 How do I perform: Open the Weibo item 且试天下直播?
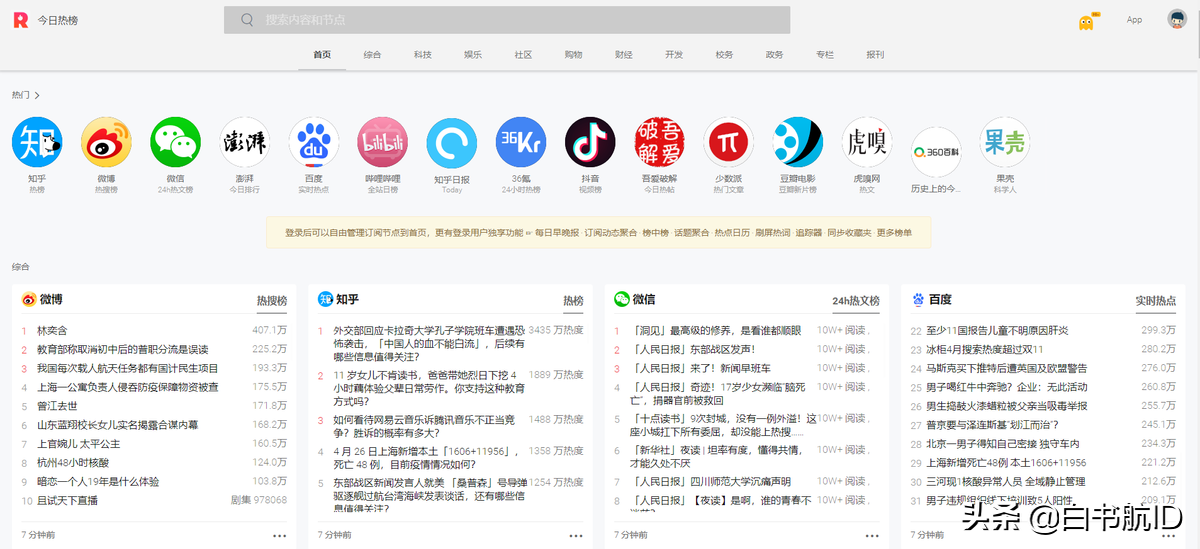pos(67,500)
